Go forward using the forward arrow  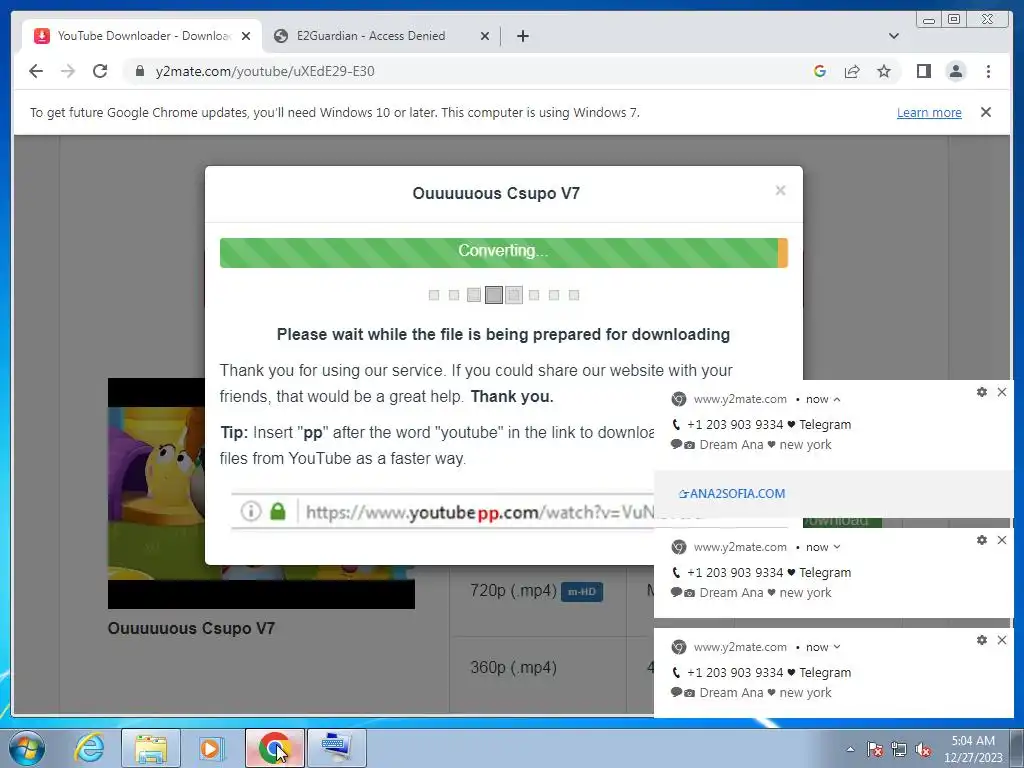[68, 71]
